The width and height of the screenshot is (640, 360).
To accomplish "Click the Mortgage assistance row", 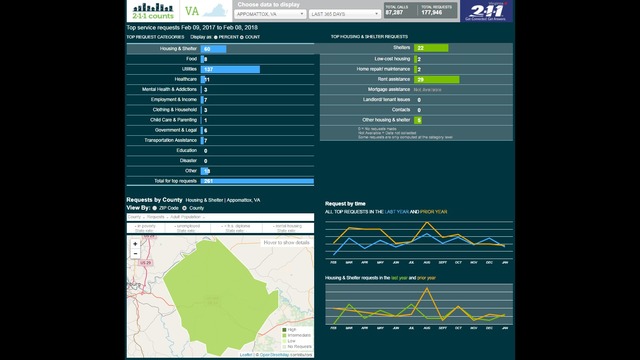I will click(416, 89).
